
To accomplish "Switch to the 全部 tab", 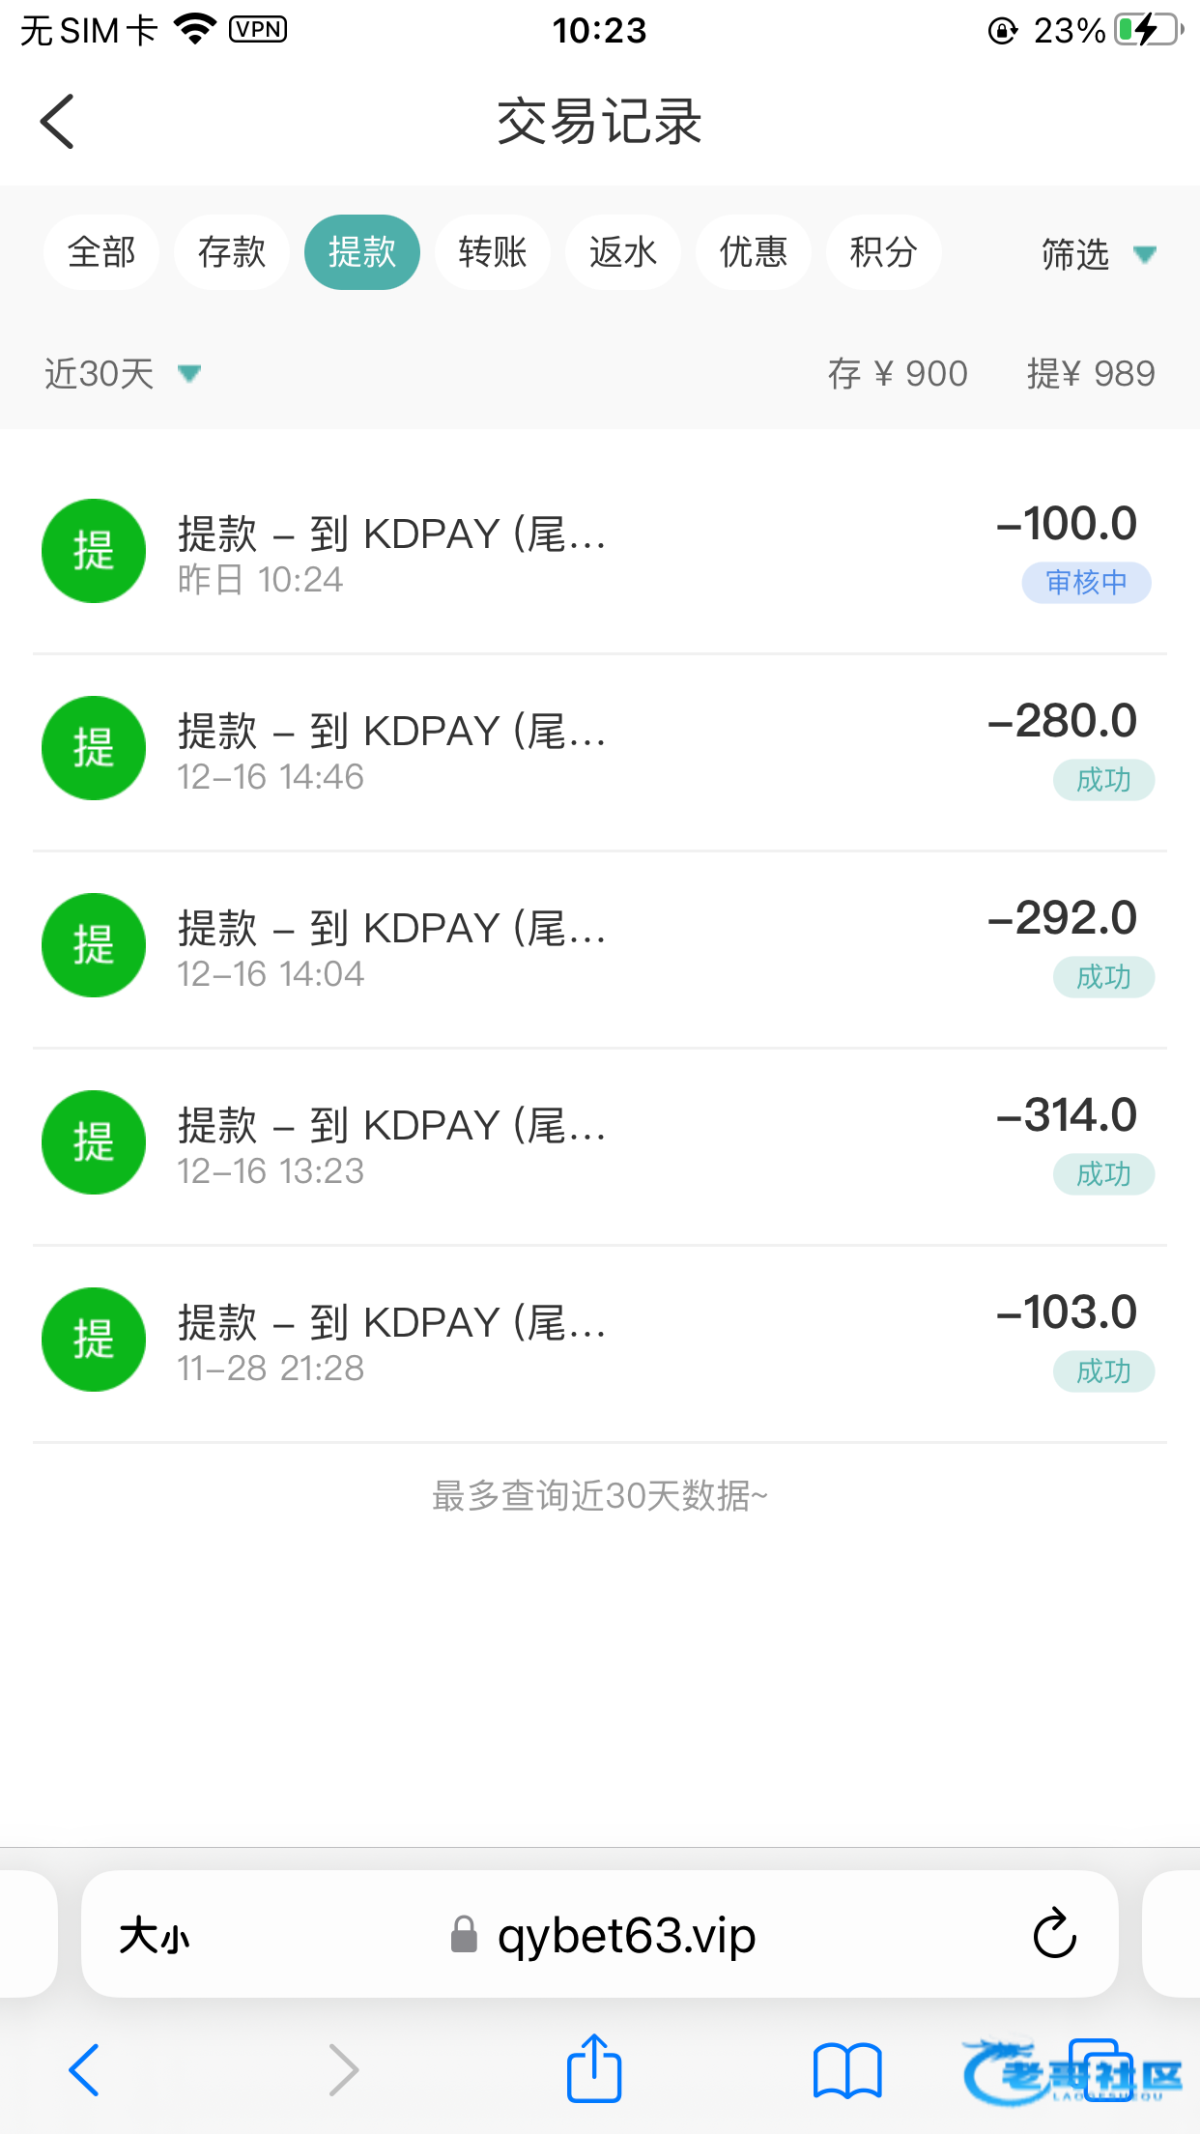I will [x=101, y=252].
